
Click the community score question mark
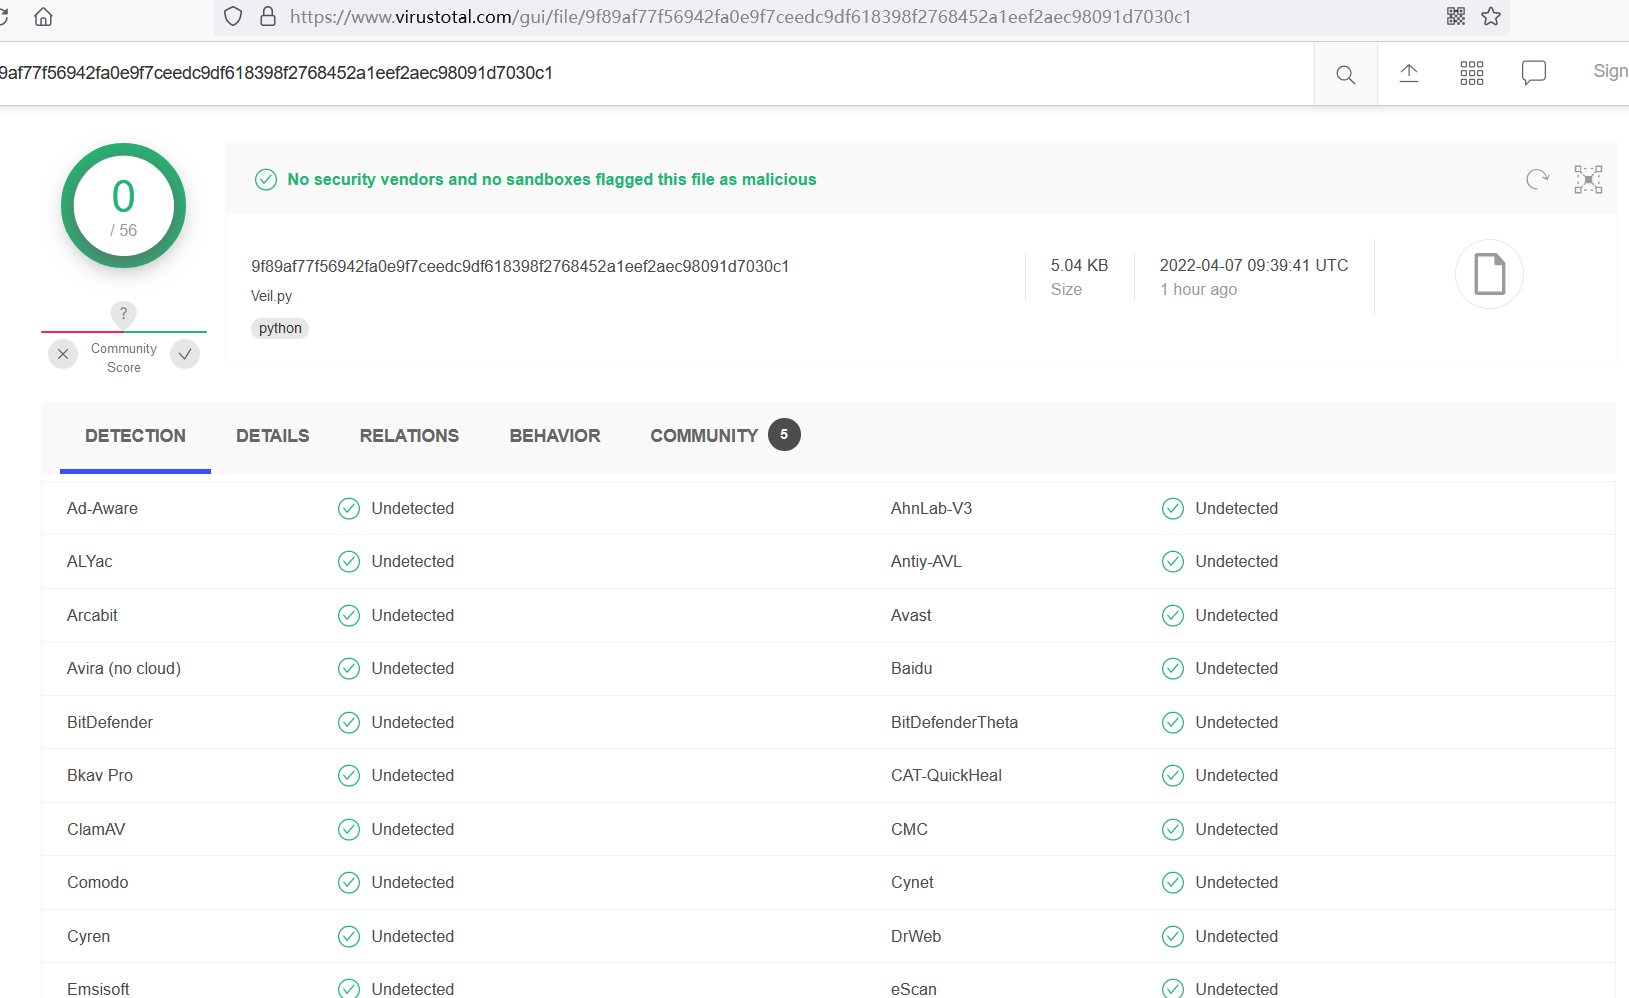pyautogui.click(x=124, y=314)
